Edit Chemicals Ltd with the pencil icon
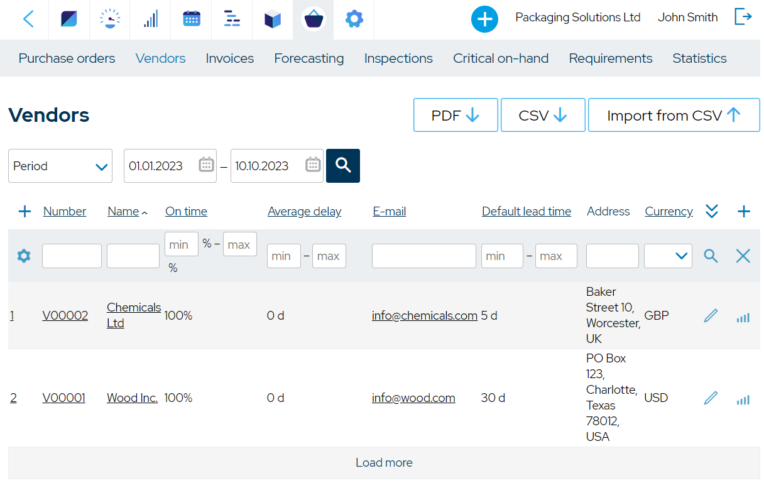 coord(711,316)
